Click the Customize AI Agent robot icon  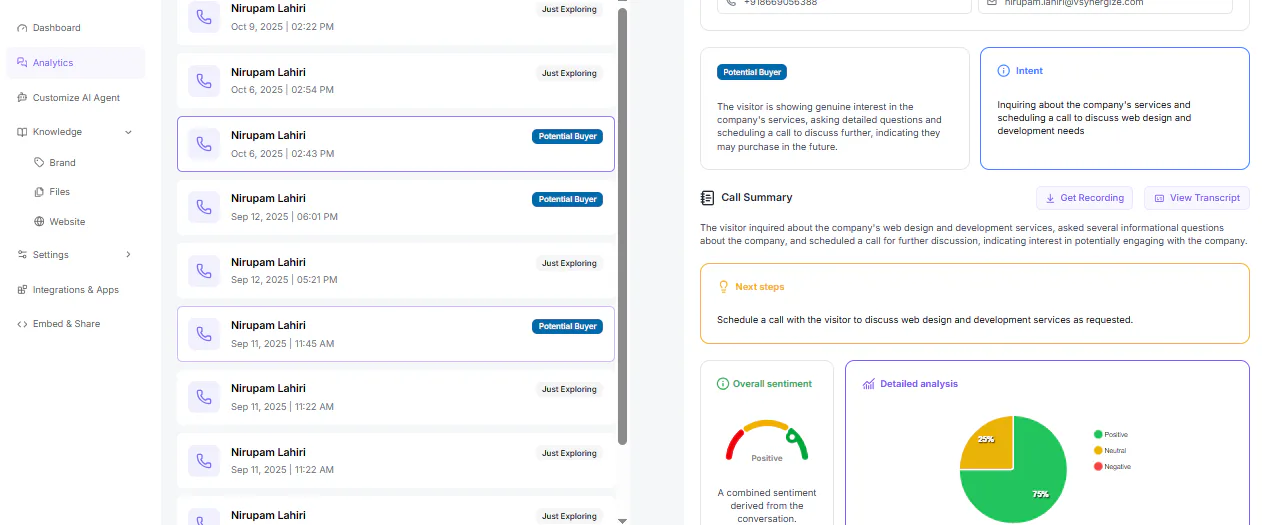[x=22, y=98]
